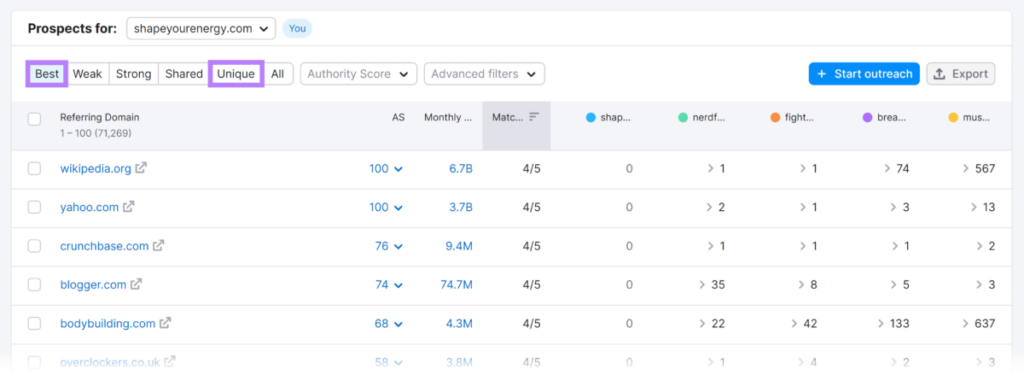Check the select-all checkbox in table header

(x=35, y=119)
